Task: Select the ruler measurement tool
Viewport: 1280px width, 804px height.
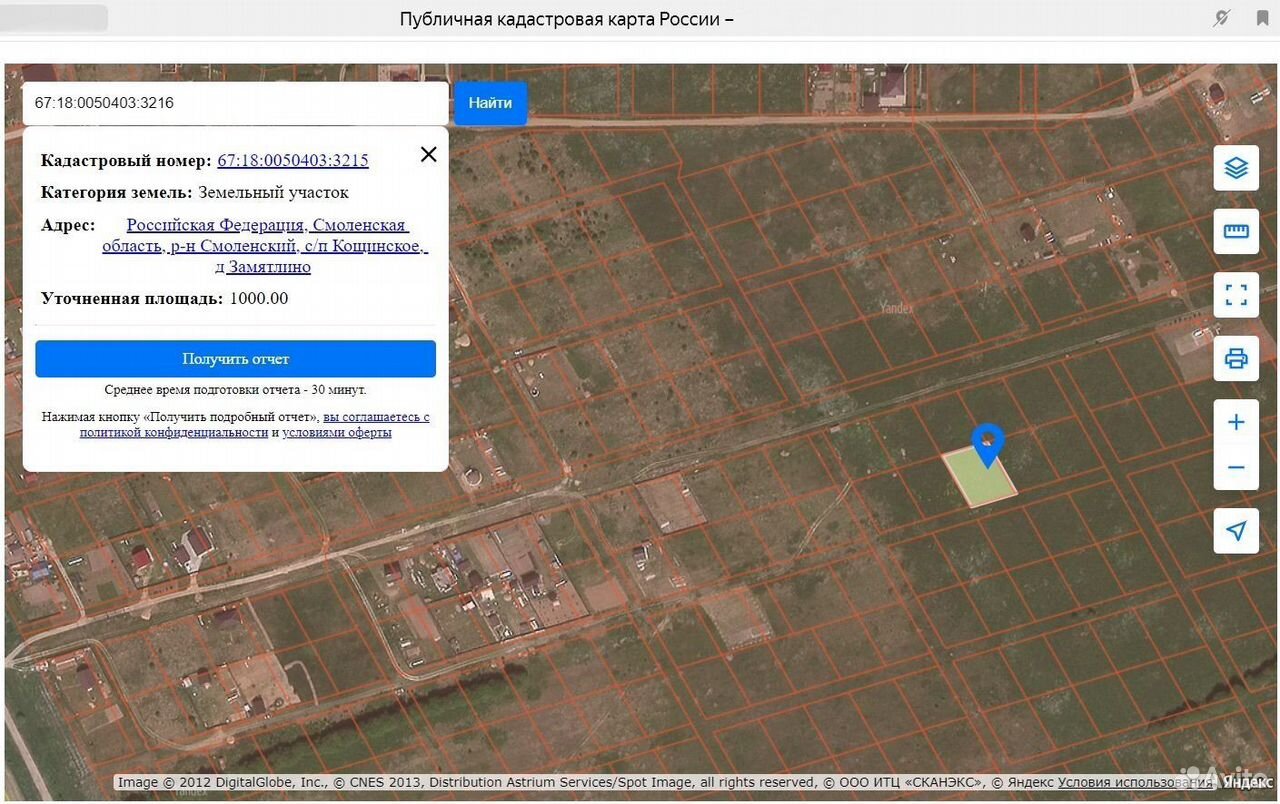Action: (1236, 232)
